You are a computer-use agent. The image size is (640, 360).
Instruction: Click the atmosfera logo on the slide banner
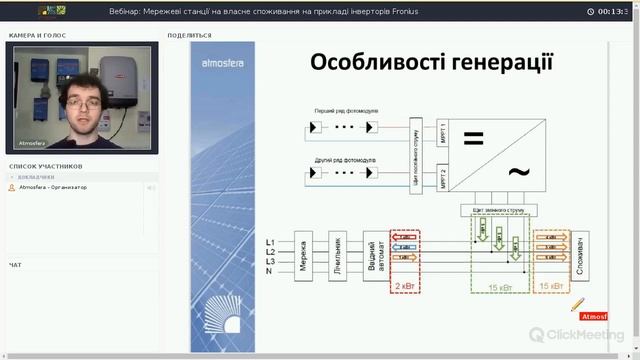coord(222,63)
